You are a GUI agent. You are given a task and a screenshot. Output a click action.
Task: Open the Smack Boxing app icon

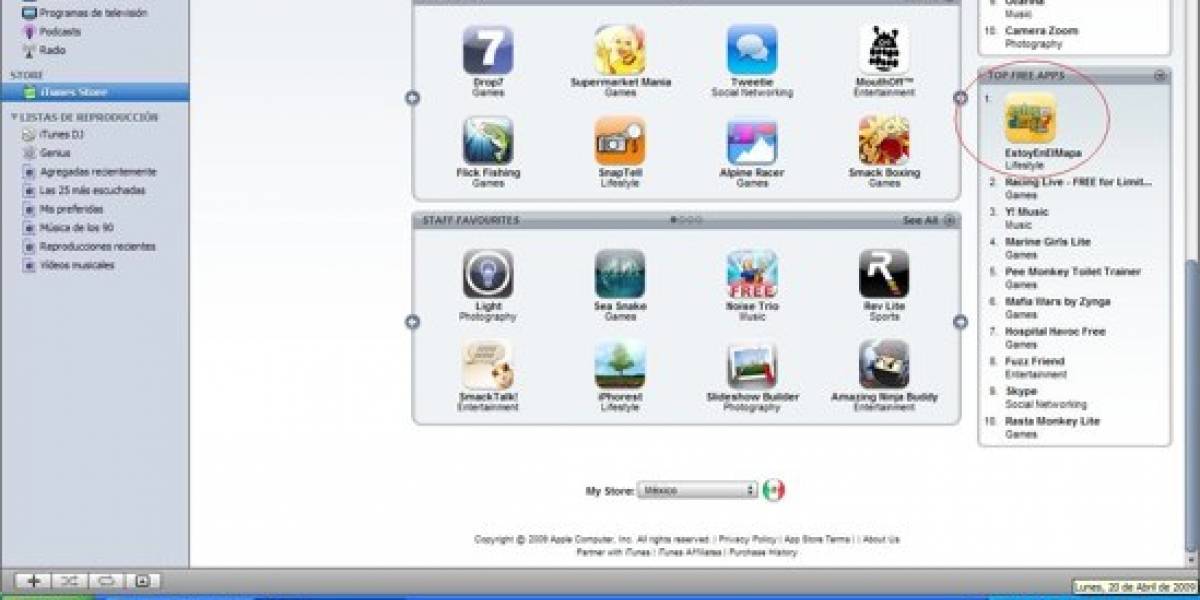pos(884,141)
